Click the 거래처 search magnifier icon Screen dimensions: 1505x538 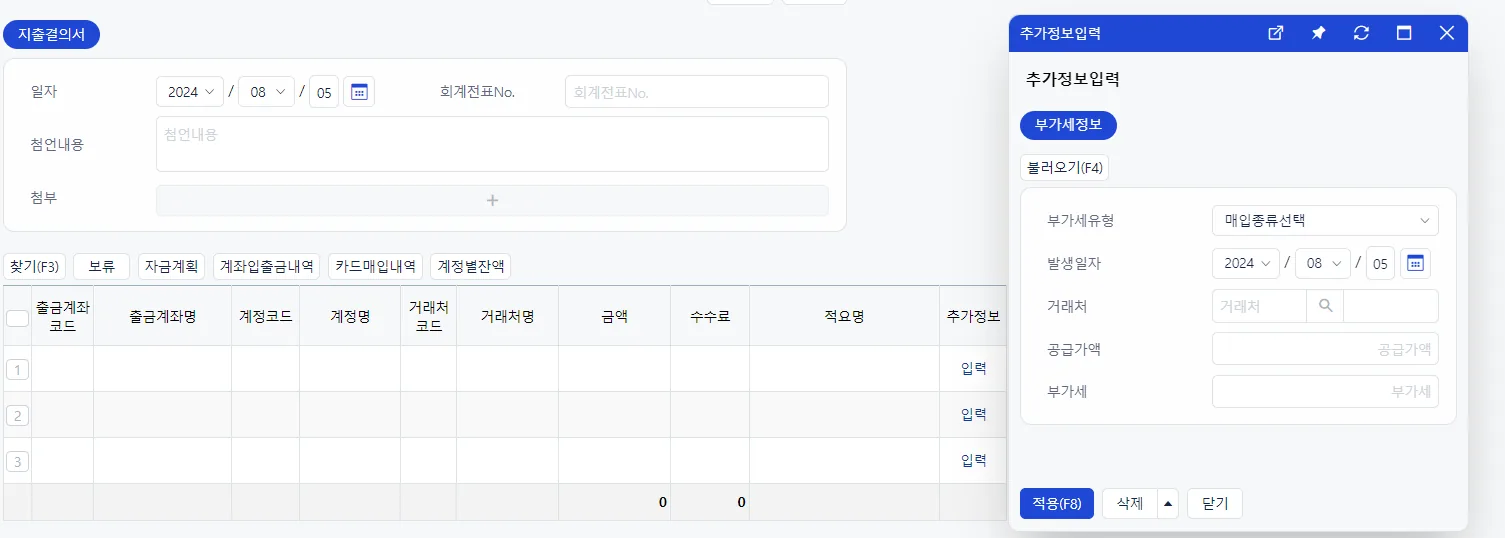pyautogui.click(x=1325, y=306)
